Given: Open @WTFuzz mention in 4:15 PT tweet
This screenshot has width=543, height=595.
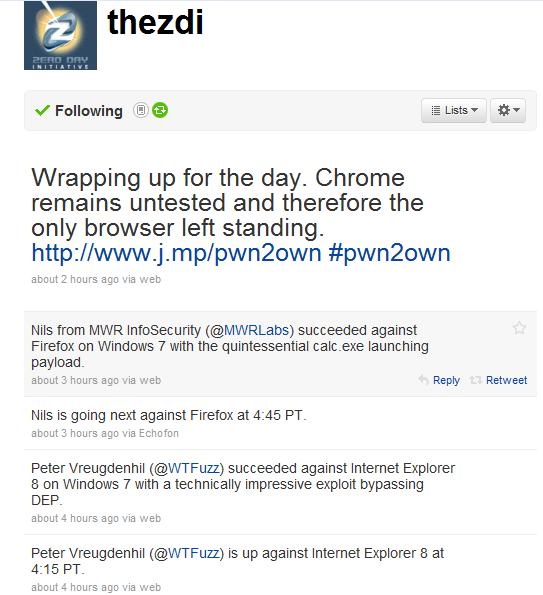Looking at the screenshot, I should tap(187, 554).
